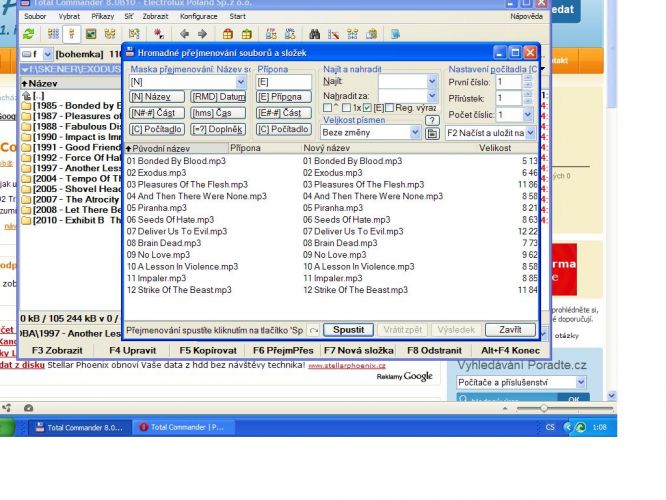Open the F2 Načíst a uložit dropdown

(x=530, y=133)
